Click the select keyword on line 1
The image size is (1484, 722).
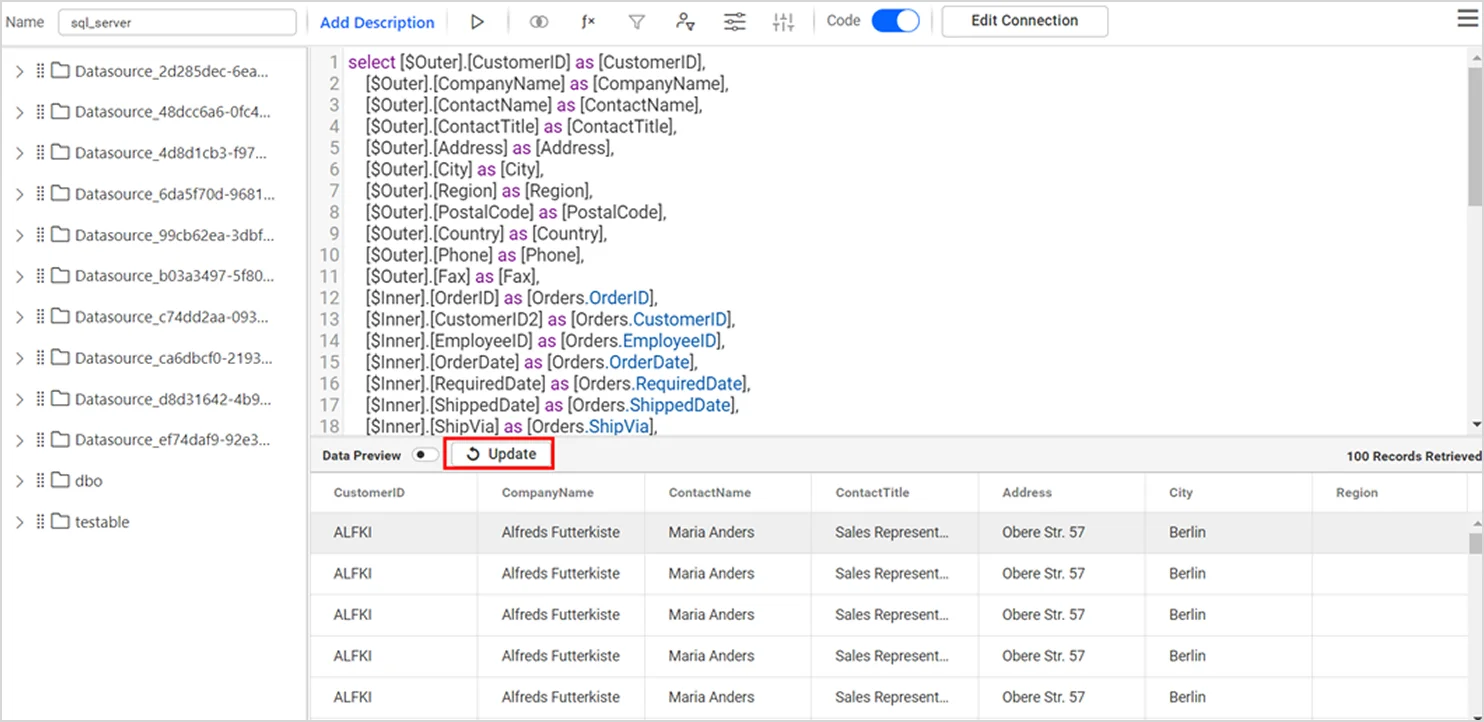pos(371,62)
